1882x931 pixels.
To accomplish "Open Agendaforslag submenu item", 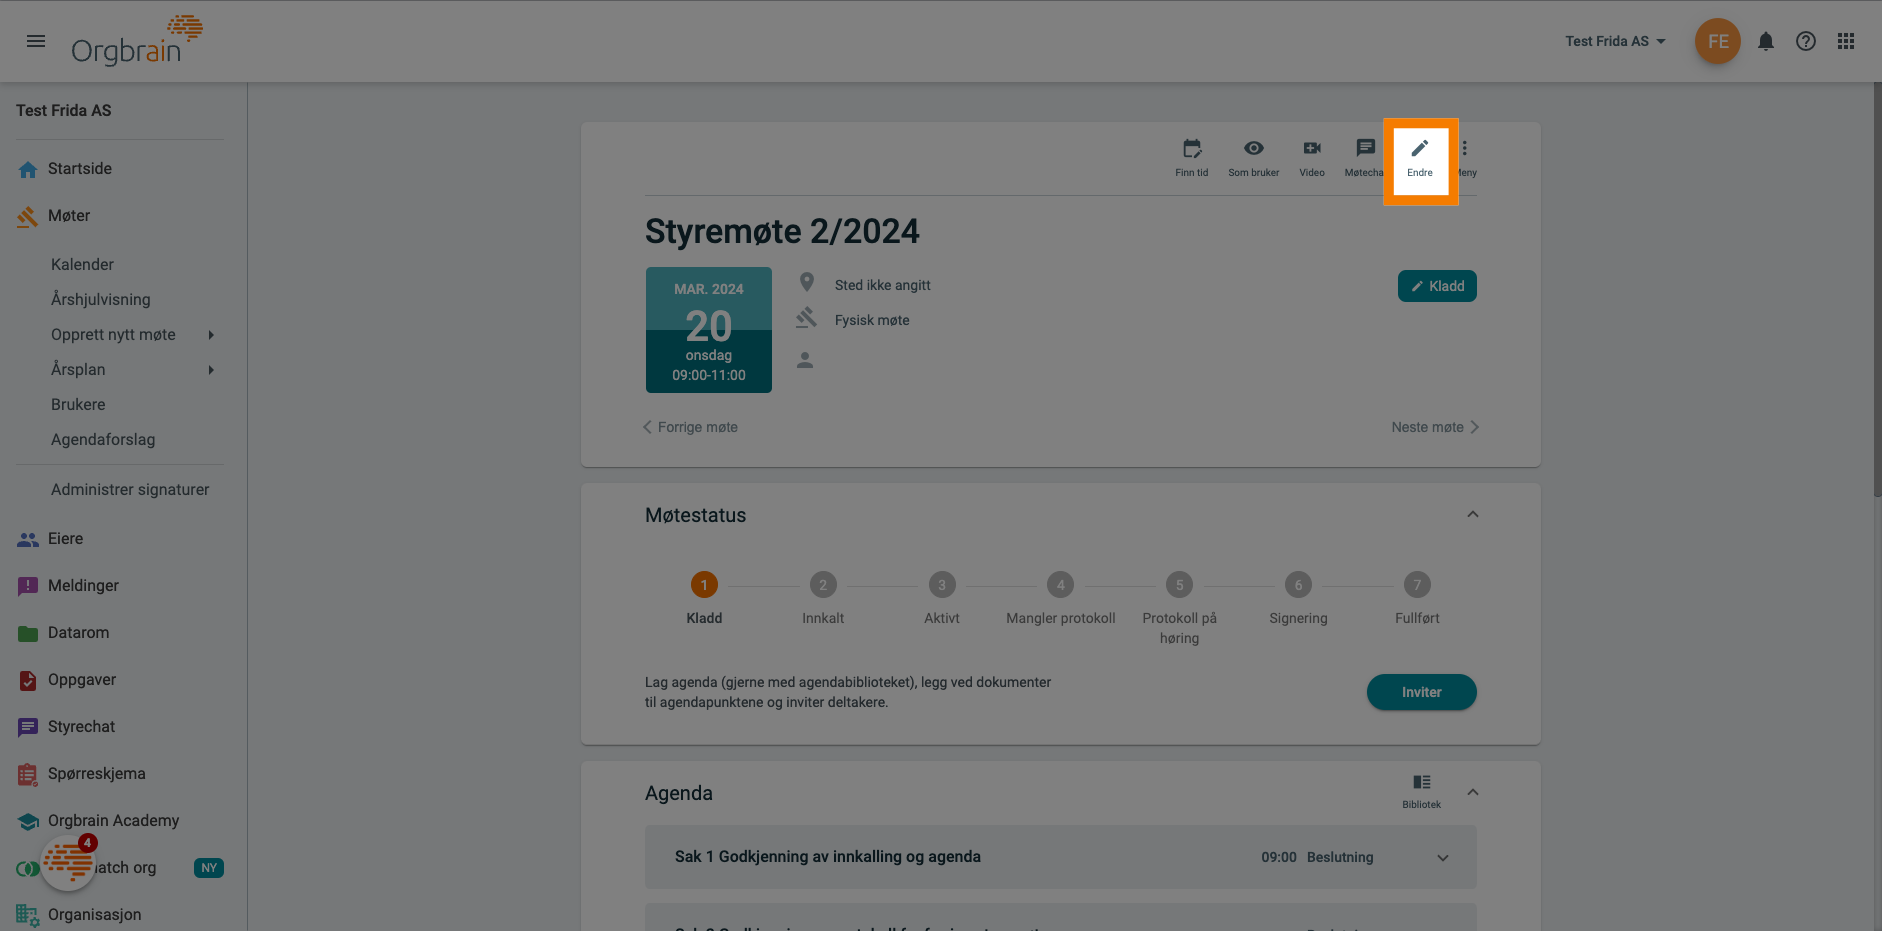I will coord(103,440).
